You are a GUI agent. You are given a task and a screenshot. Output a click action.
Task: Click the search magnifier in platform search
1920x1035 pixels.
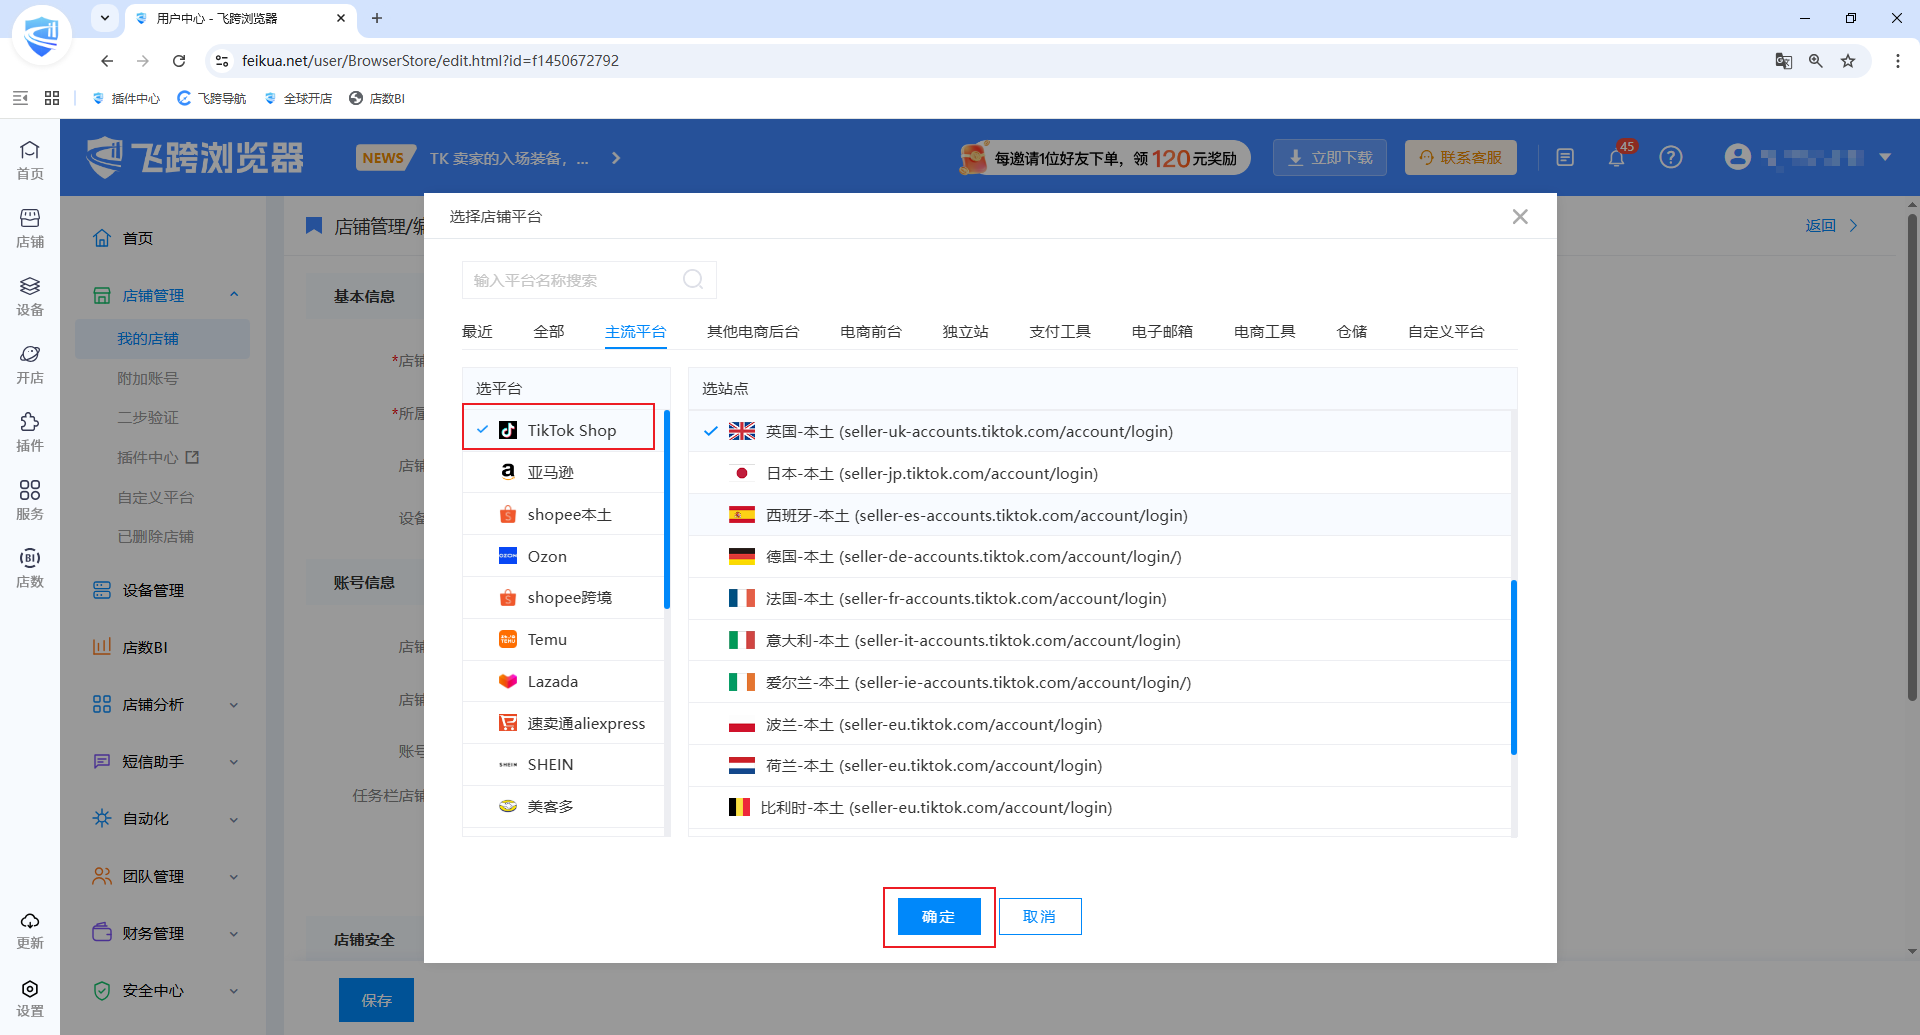pyautogui.click(x=693, y=280)
